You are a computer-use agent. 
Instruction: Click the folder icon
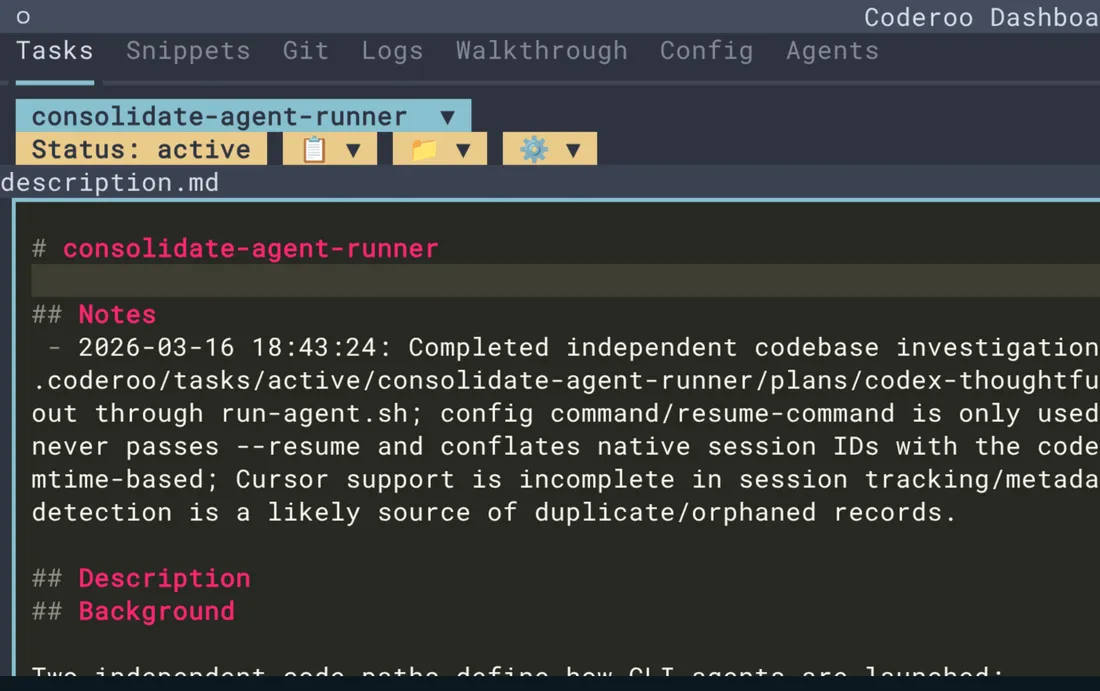click(424, 149)
